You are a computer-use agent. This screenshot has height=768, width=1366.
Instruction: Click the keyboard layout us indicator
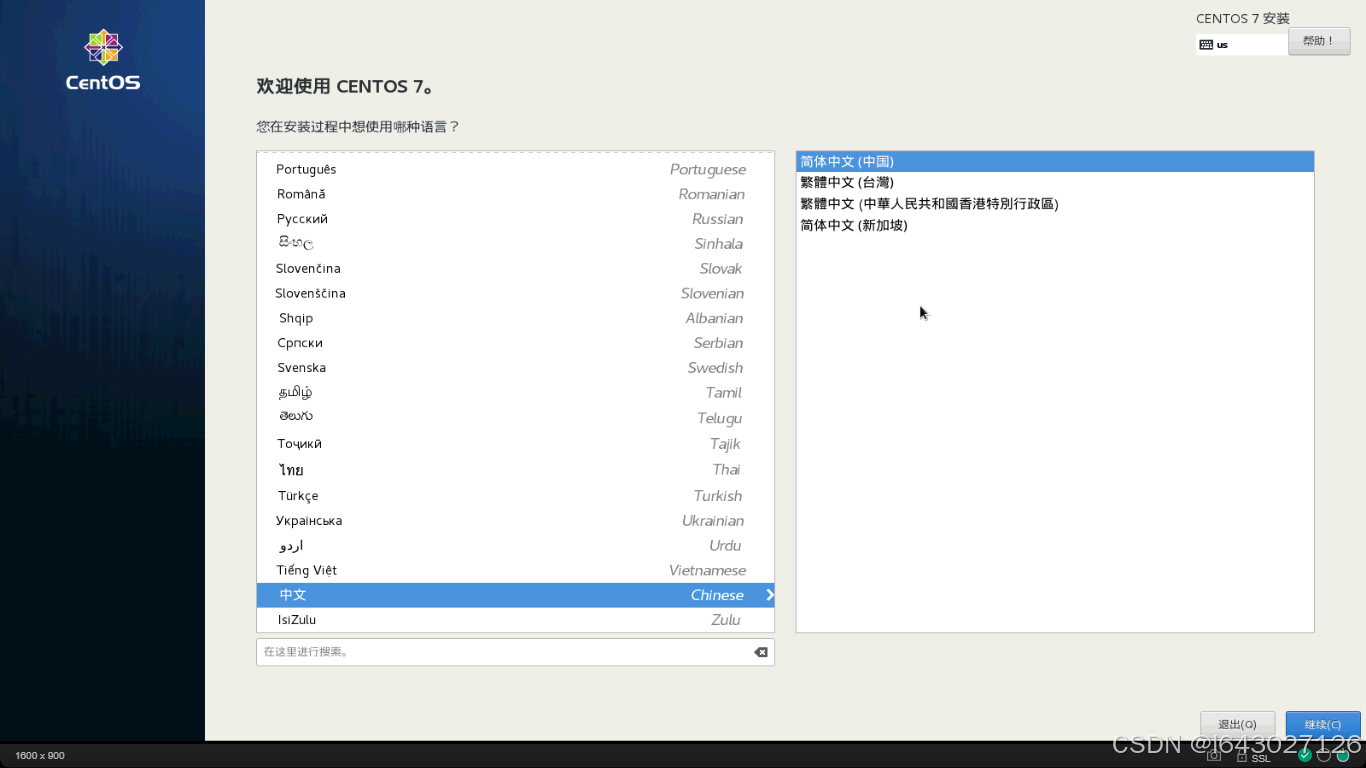click(x=1242, y=45)
